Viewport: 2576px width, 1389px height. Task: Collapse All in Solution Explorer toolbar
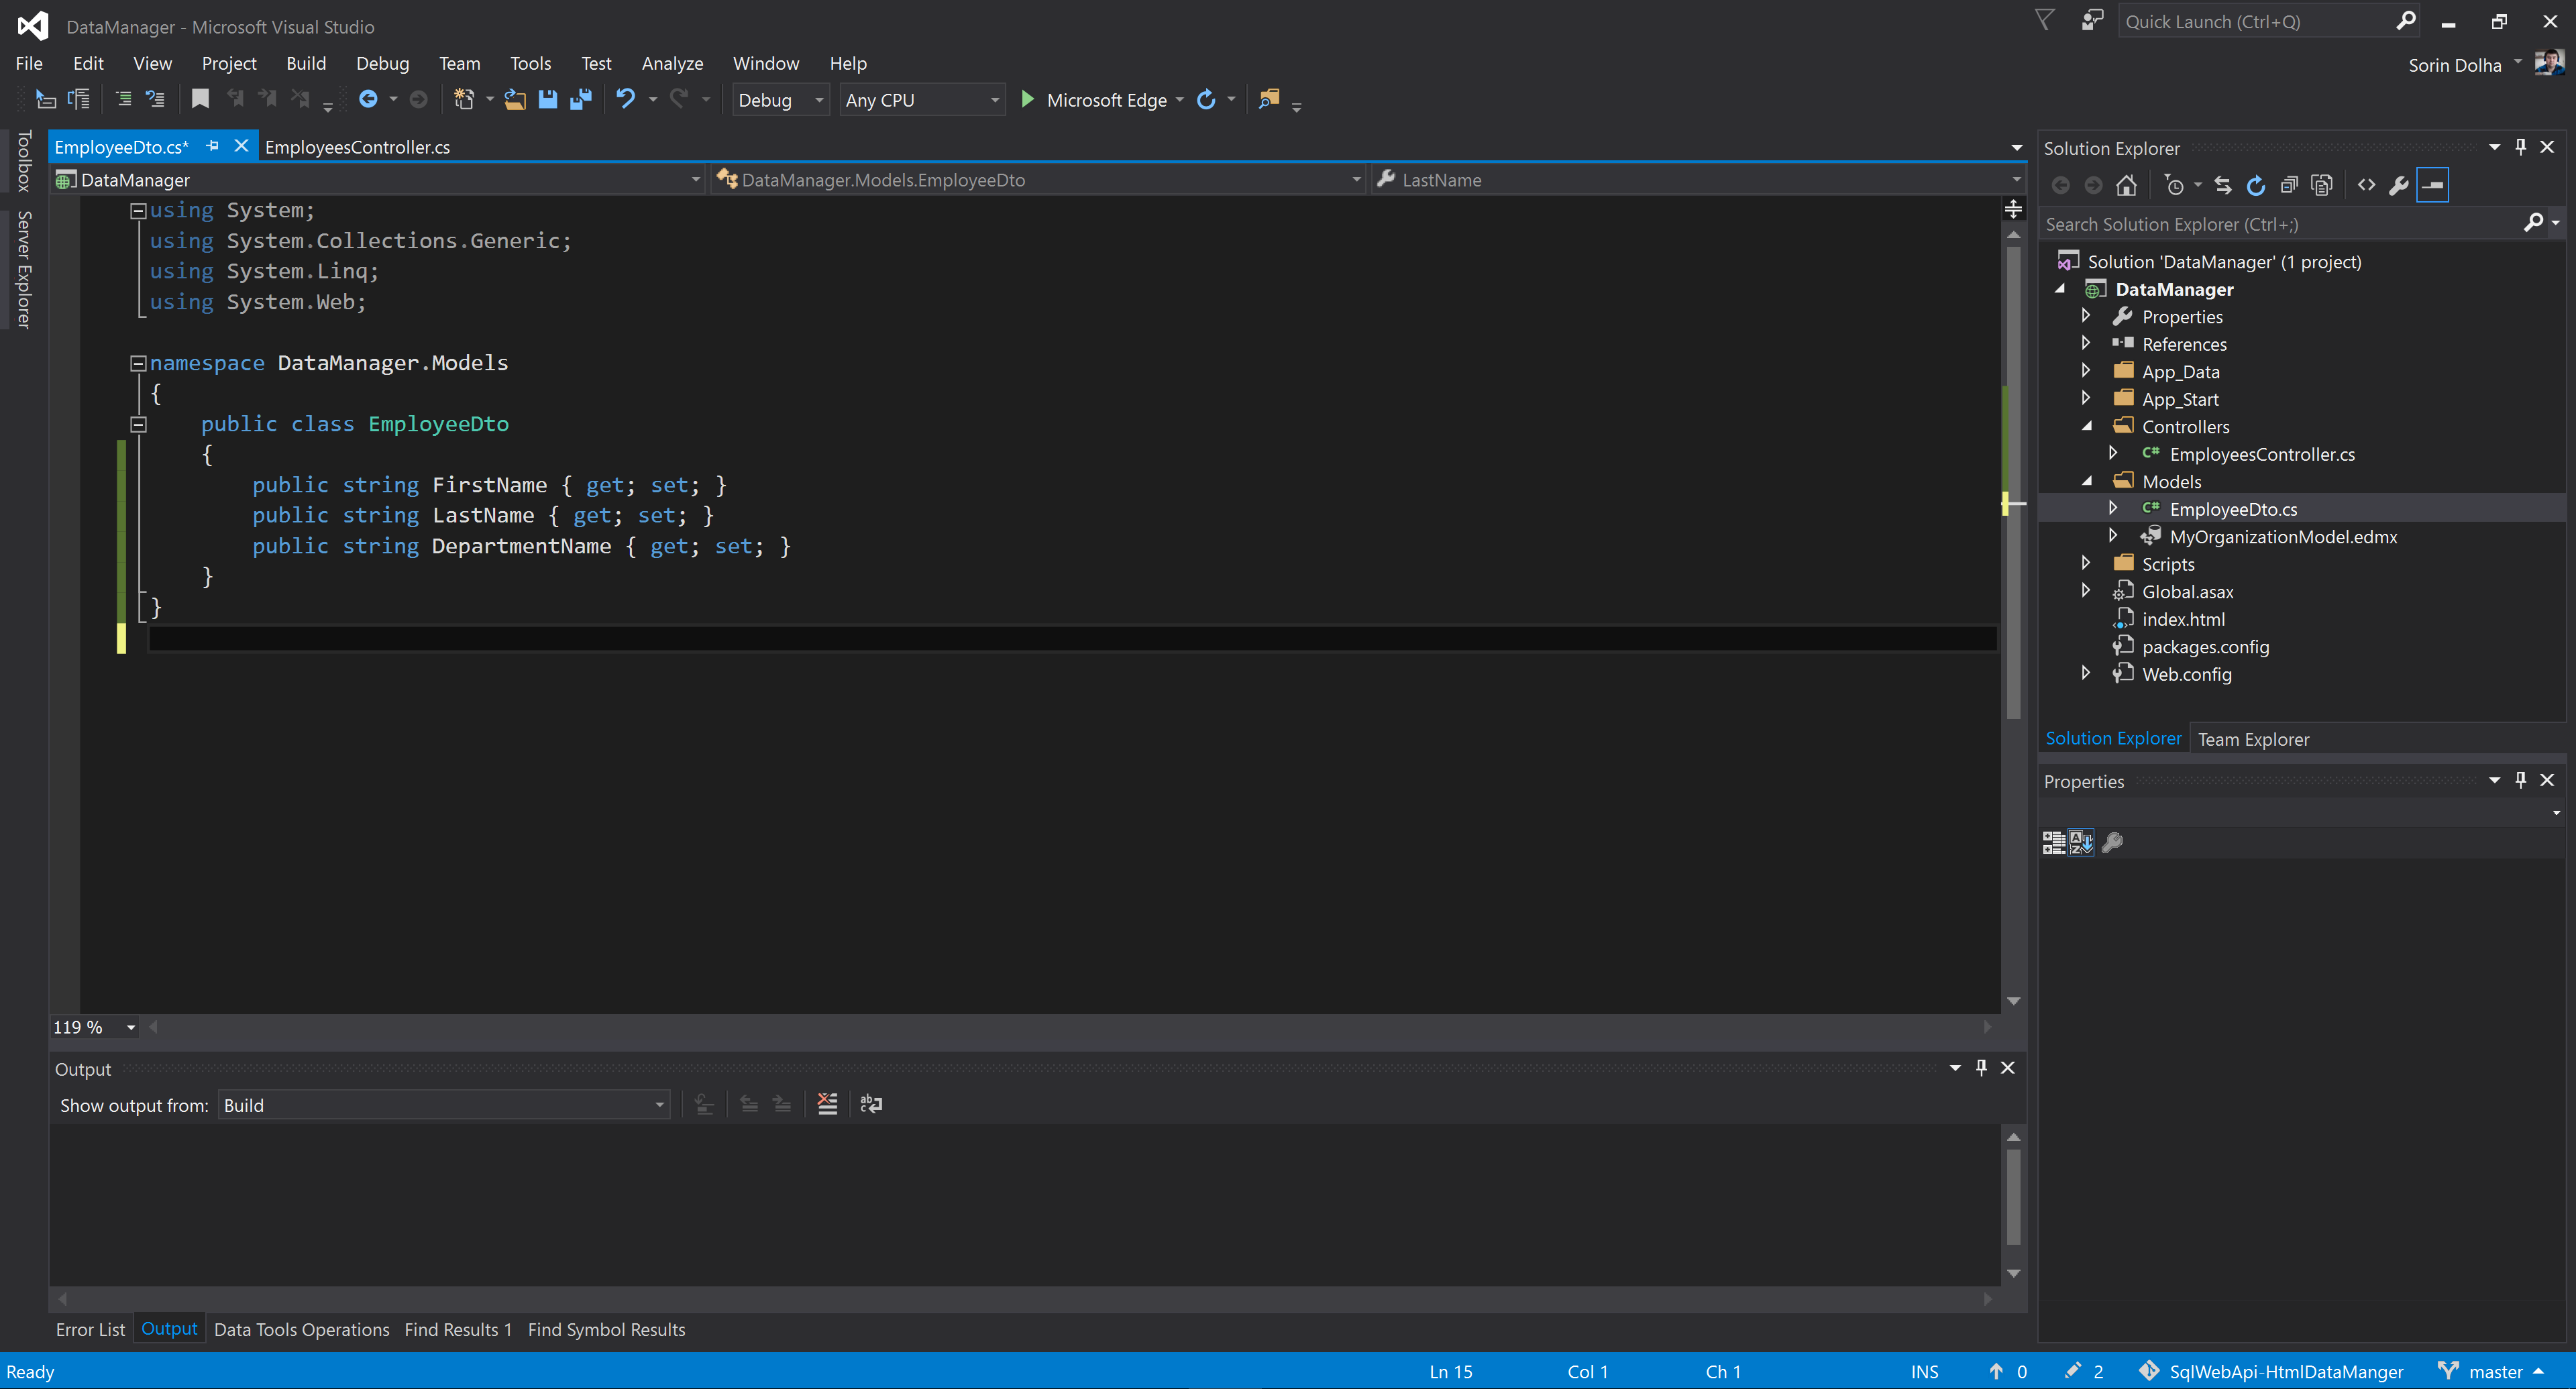click(x=2289, y=185)
